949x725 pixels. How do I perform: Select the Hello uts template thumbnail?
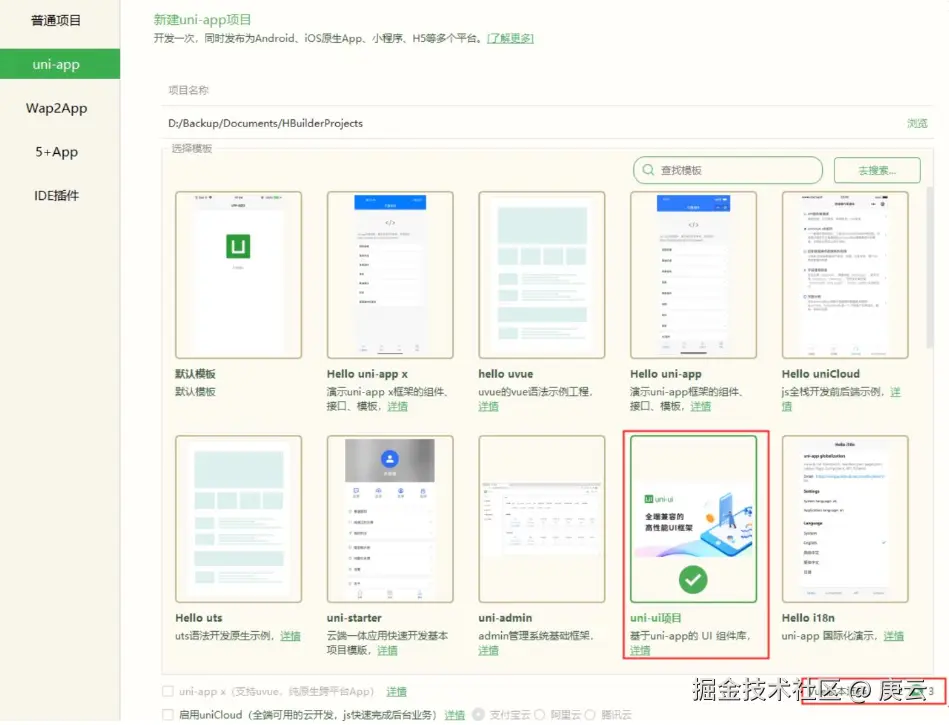[x=238, y=519]
